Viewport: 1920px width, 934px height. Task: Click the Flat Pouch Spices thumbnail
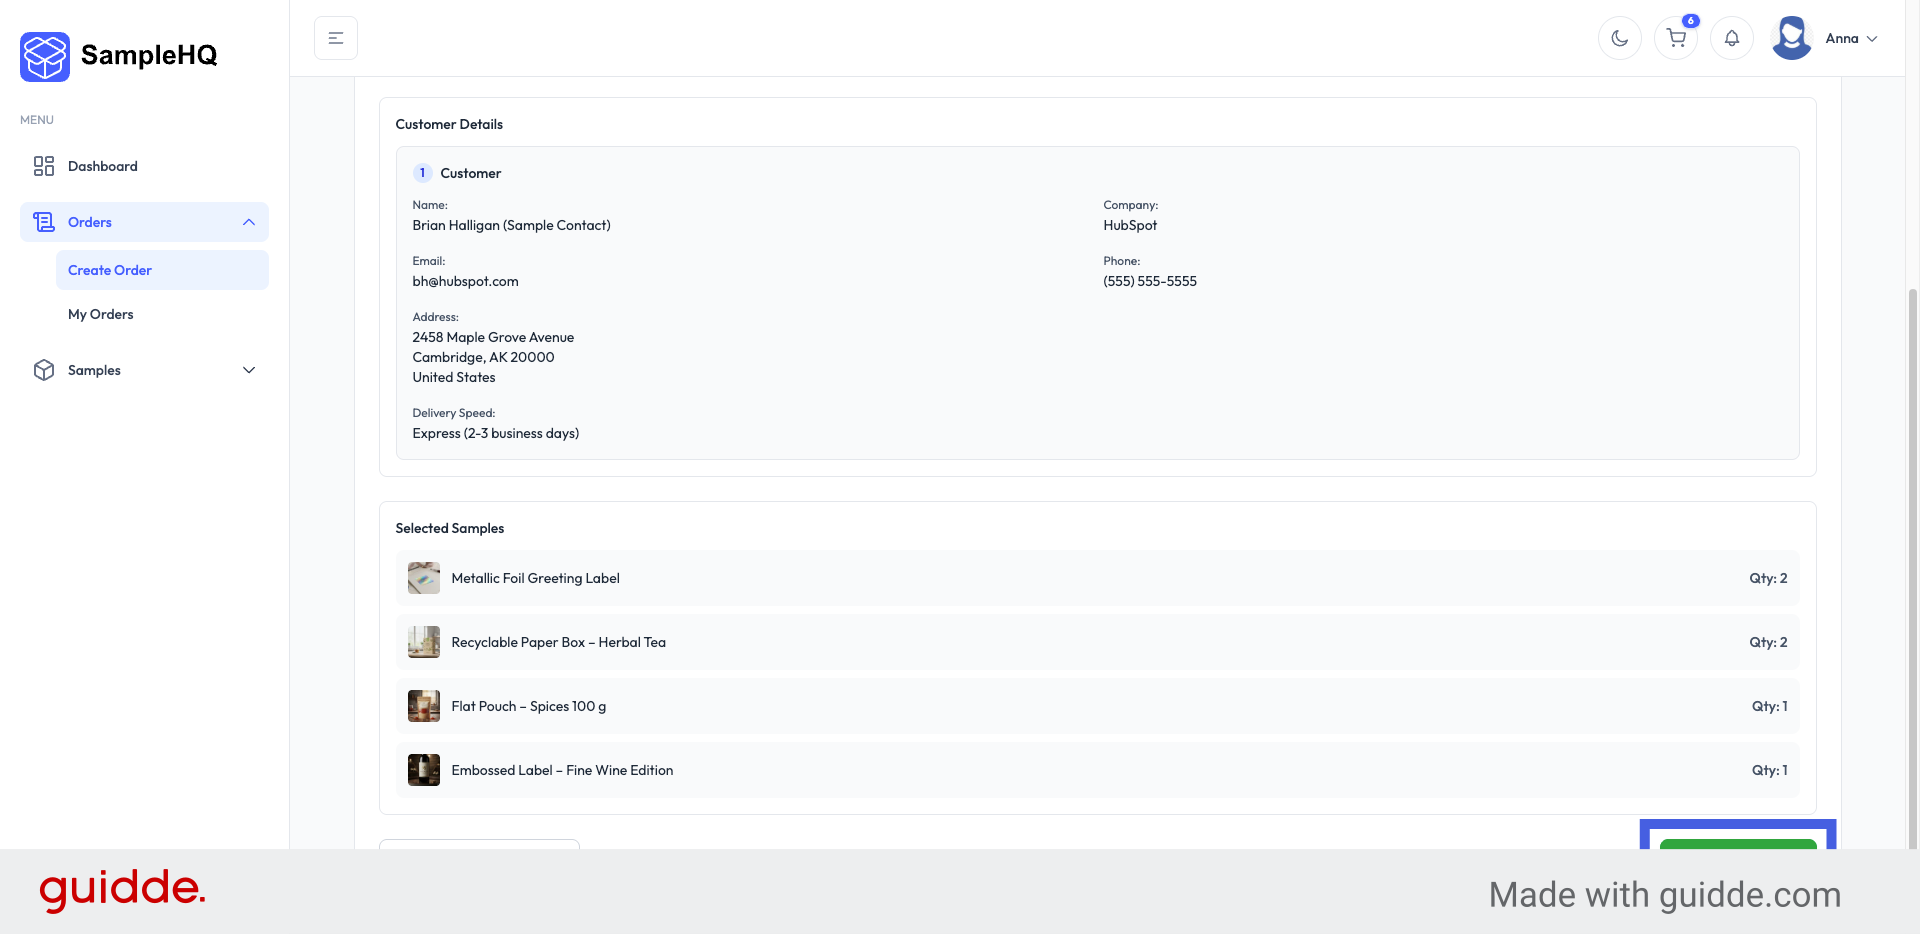click(x=424, y=706)
